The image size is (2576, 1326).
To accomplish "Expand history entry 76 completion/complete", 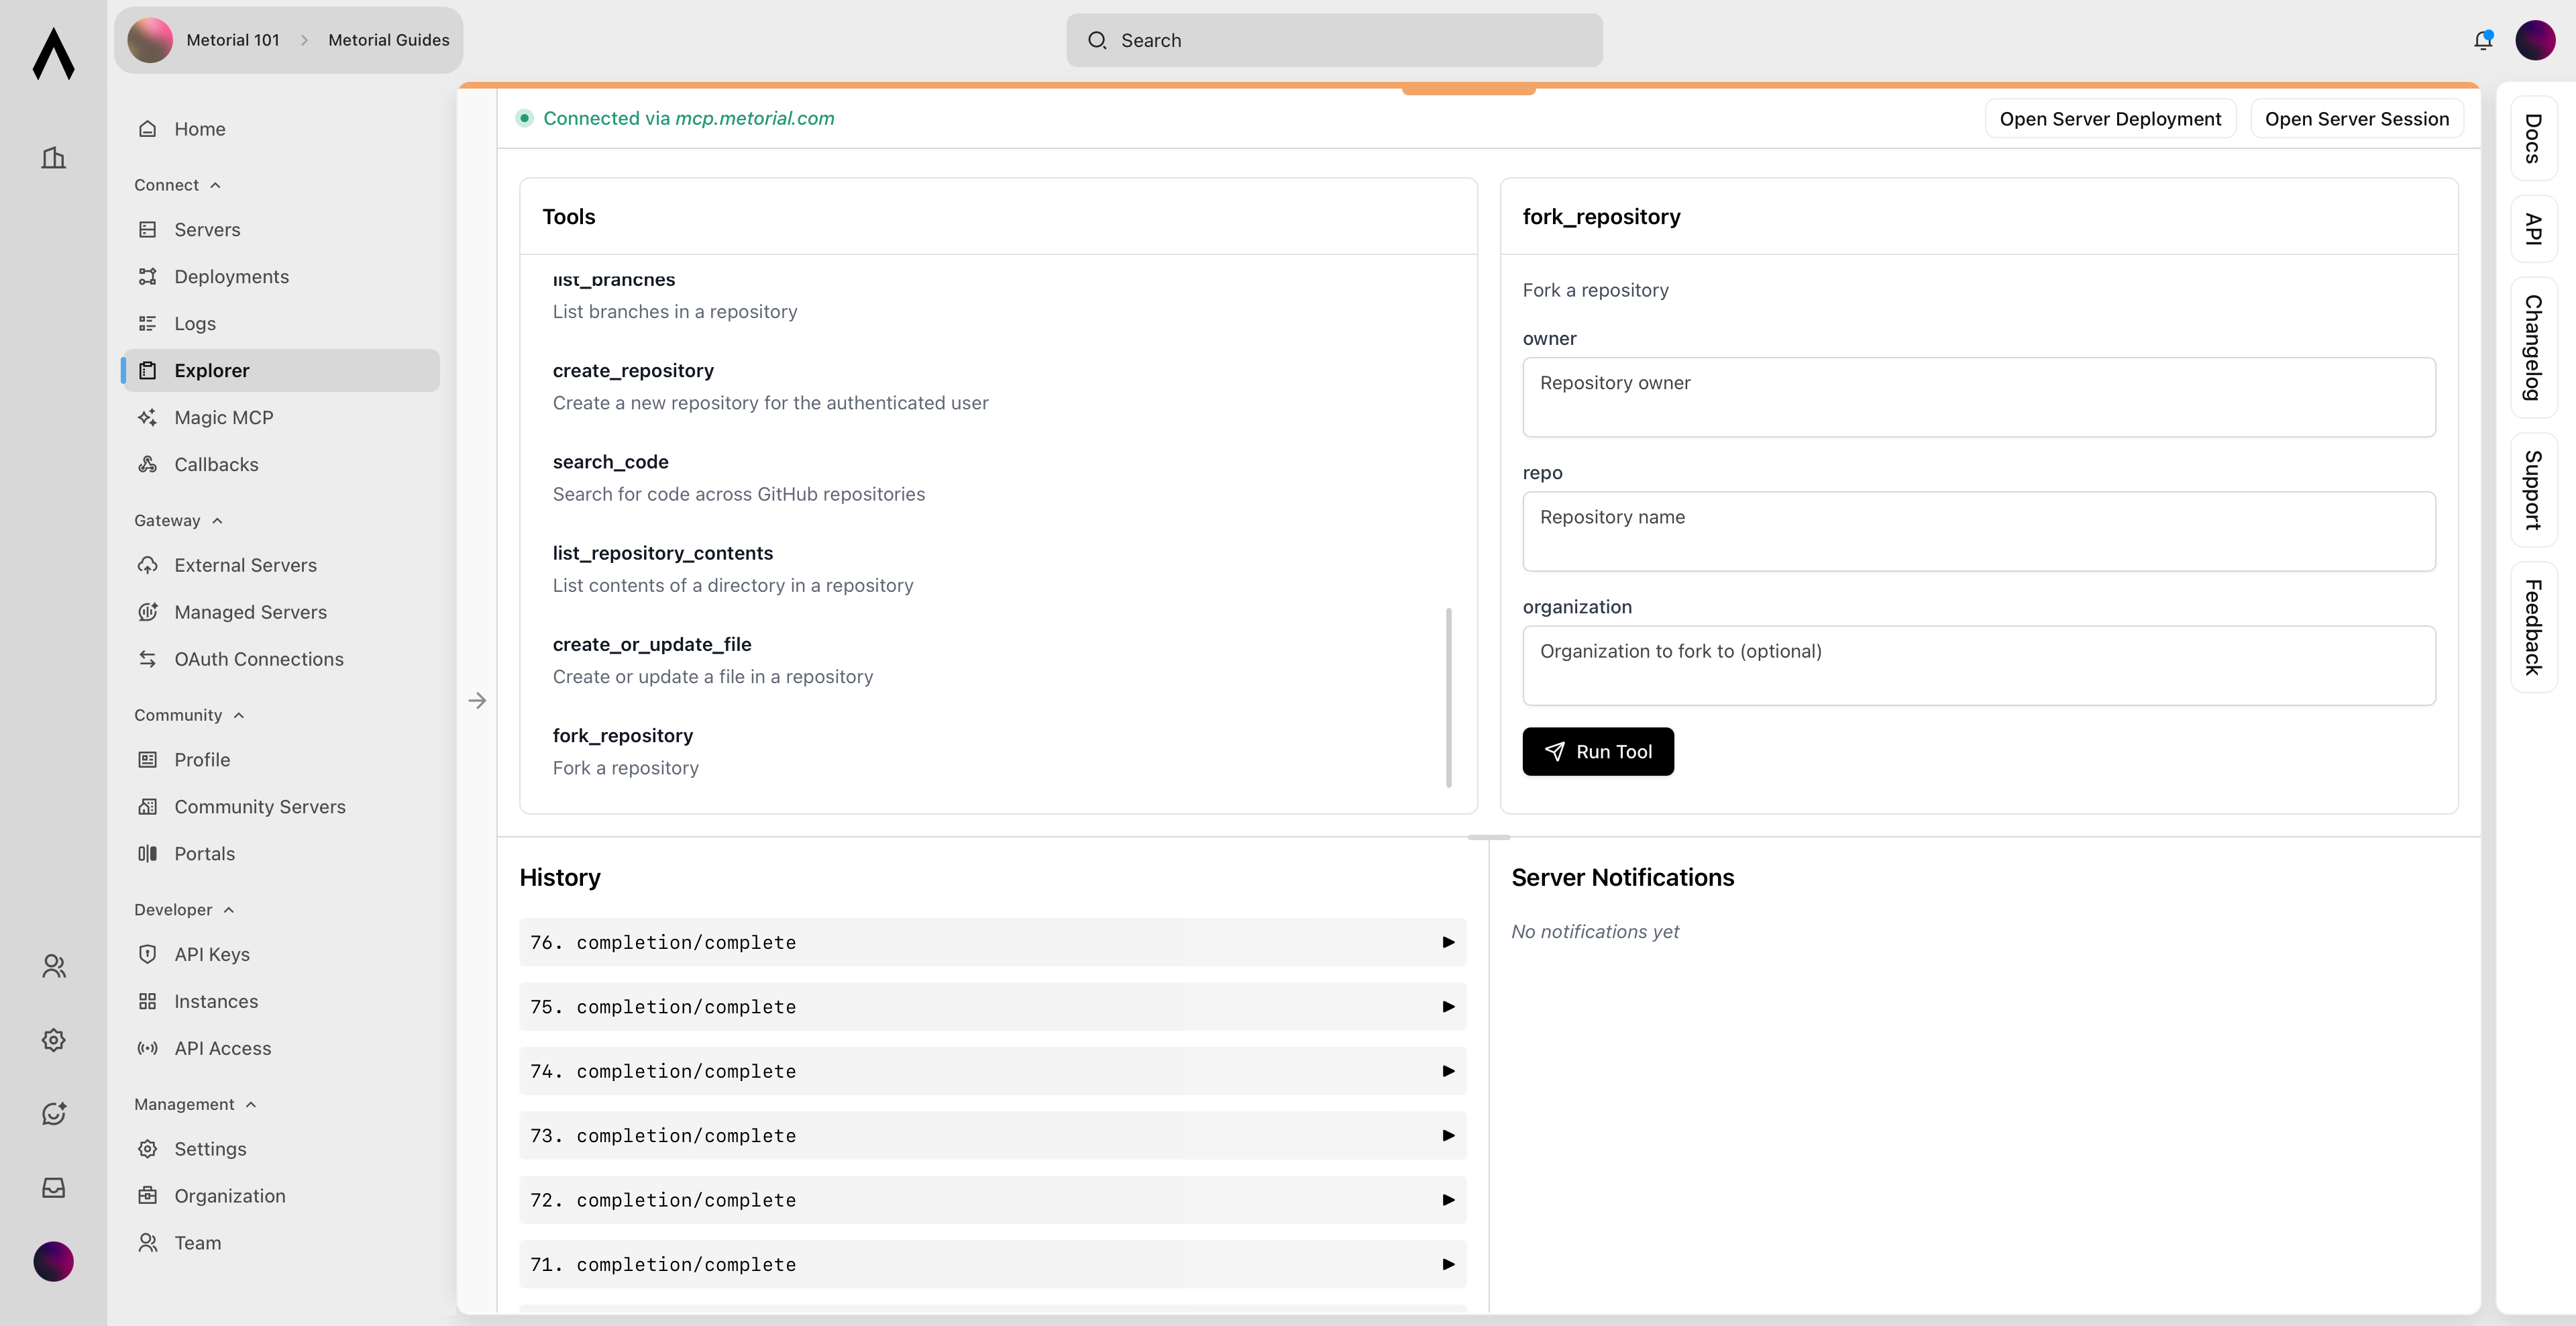I will pos(992,942).
